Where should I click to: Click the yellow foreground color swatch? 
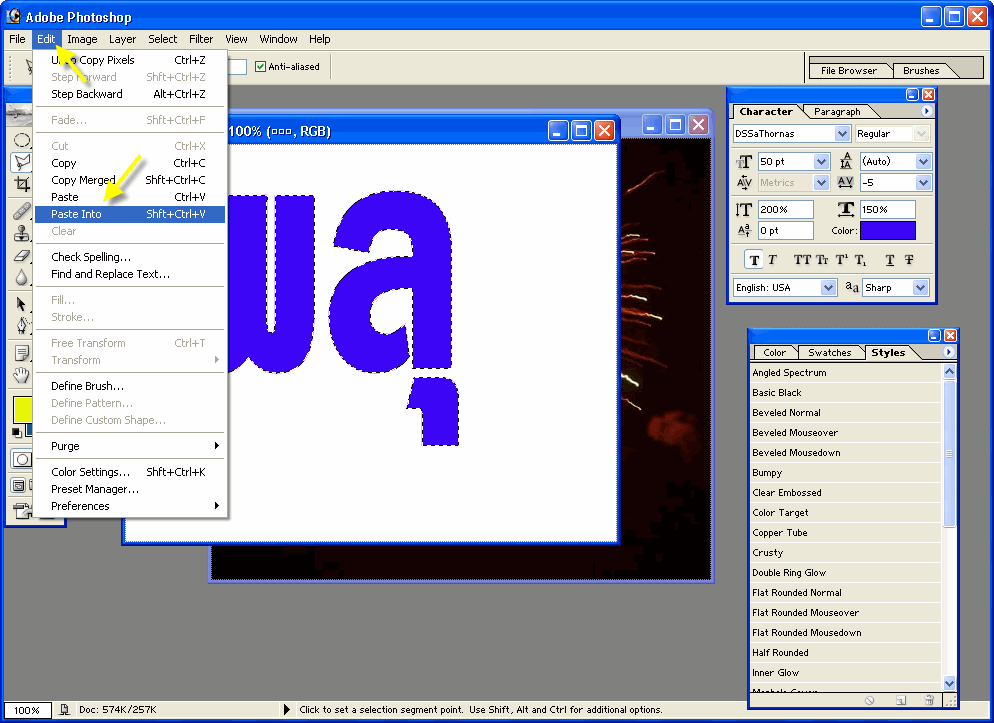coord(22,409)
